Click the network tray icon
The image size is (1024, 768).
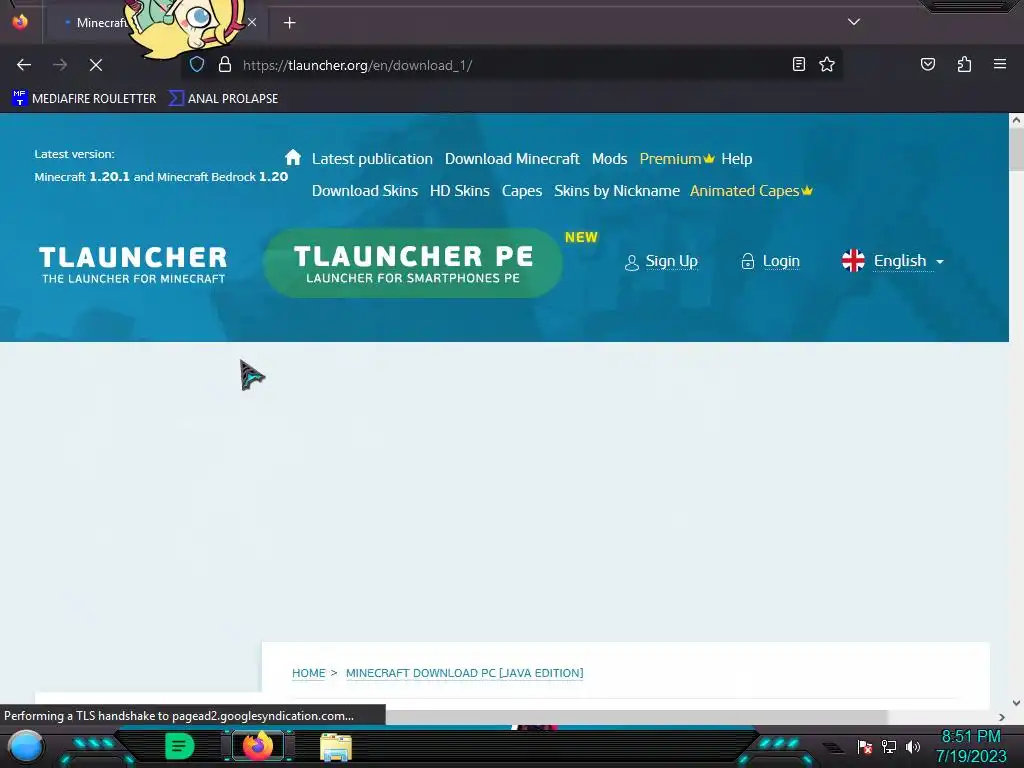[x=889, y=746]
